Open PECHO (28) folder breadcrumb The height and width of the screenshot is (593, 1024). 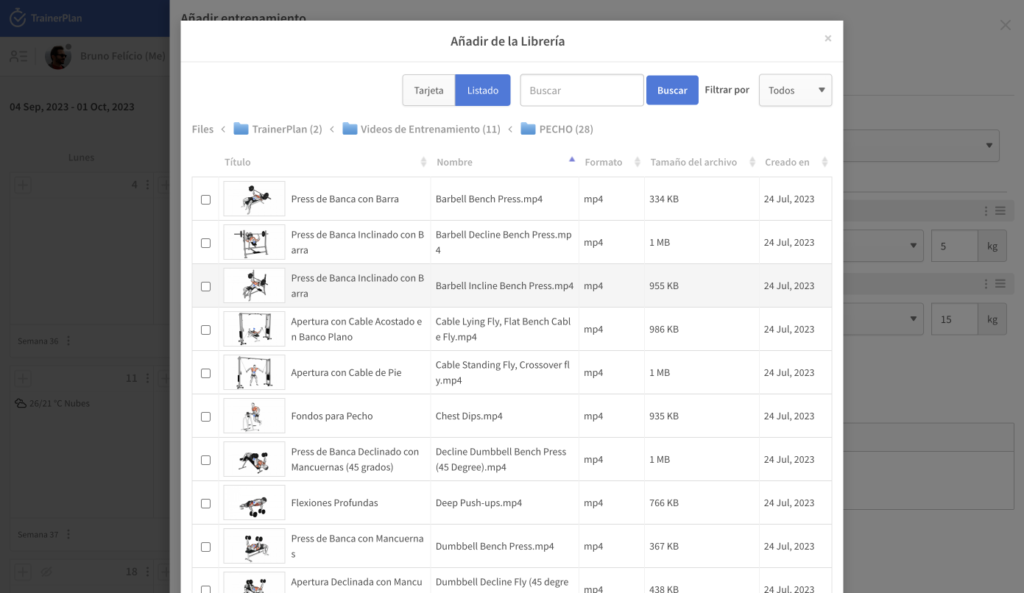(566, 129)
